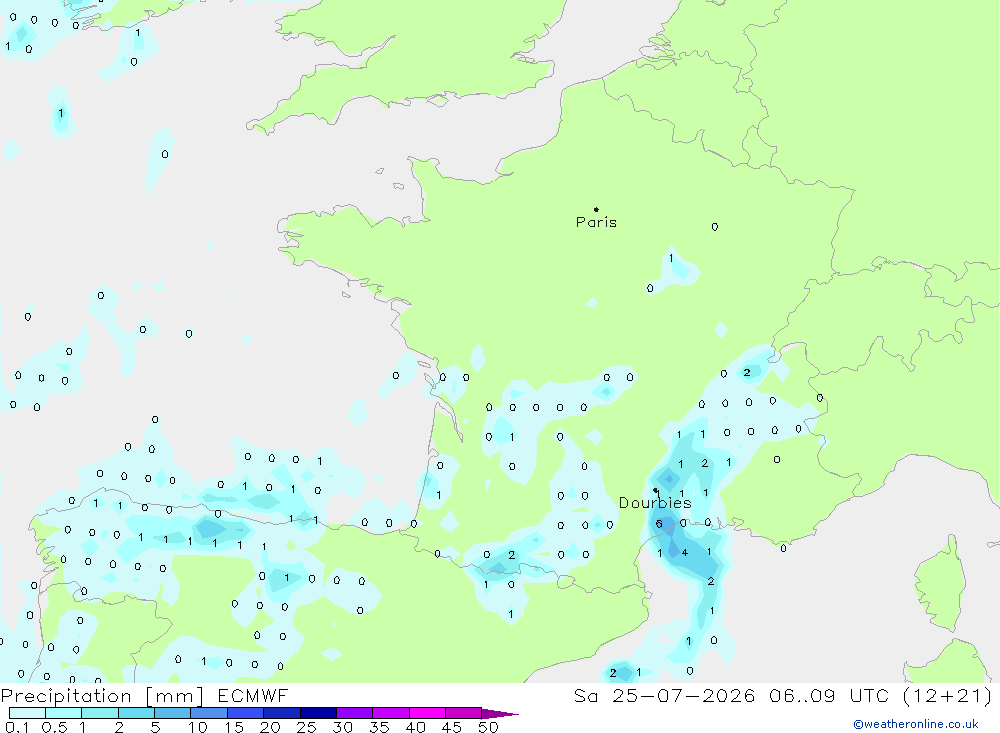Viewport: 1000px width, 733px height.
Task: Click the legend value 0.5
Action: (54, 727)
